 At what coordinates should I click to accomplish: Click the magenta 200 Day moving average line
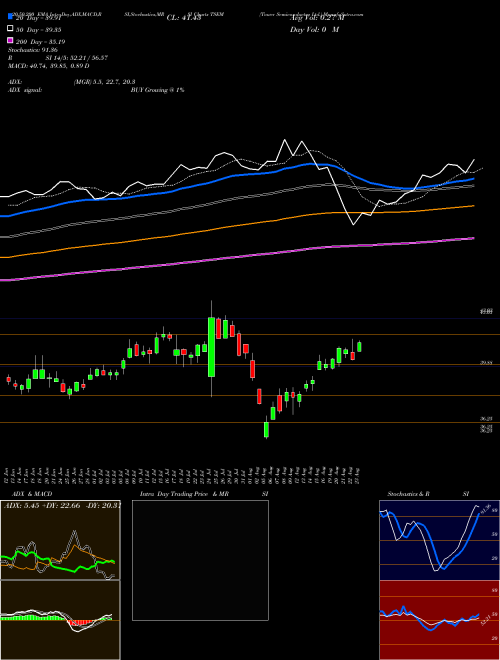[237, 259]
